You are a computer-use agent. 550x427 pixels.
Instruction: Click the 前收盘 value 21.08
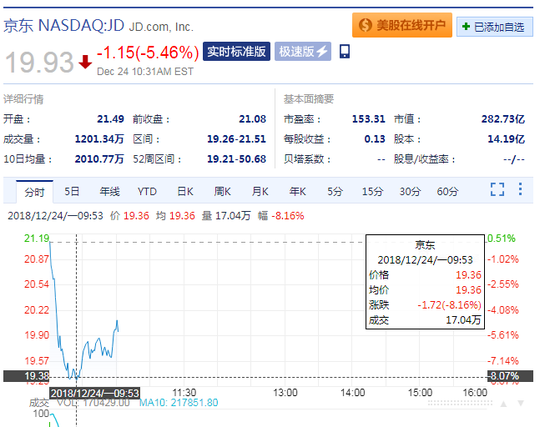coord(253,119)
